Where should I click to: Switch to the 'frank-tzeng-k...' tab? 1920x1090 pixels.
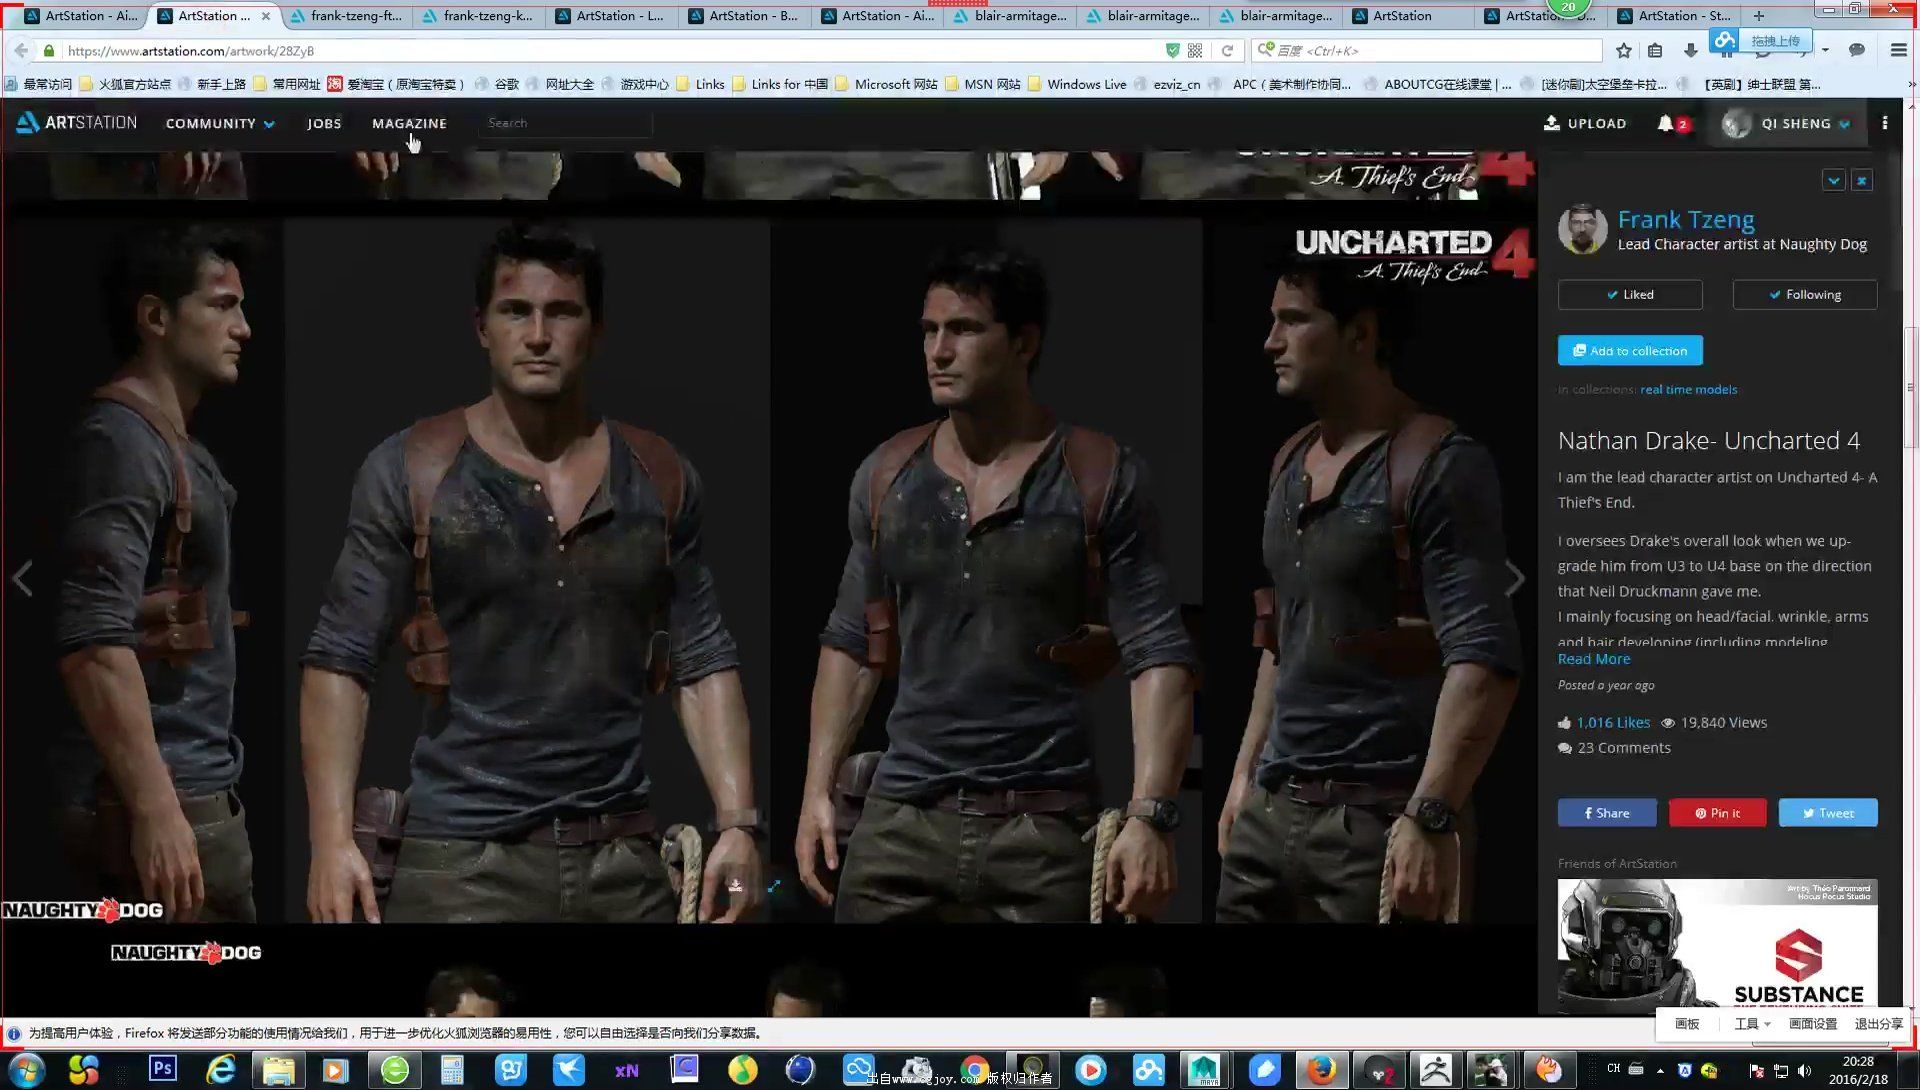pos(478,15)
